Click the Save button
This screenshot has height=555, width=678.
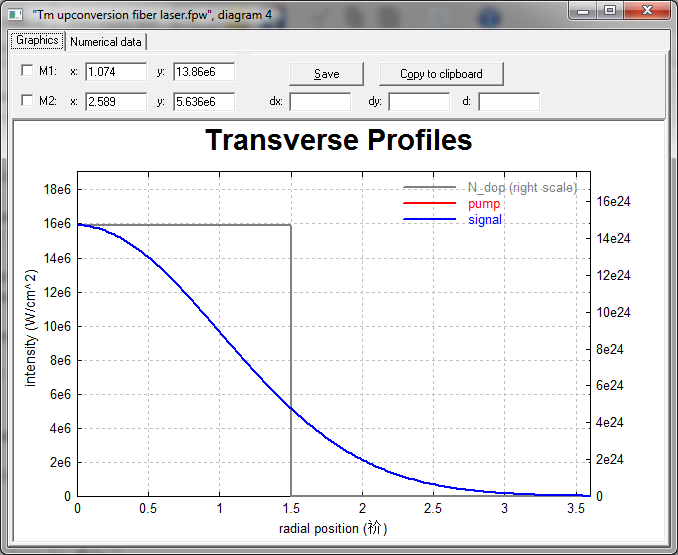point(326,74)
